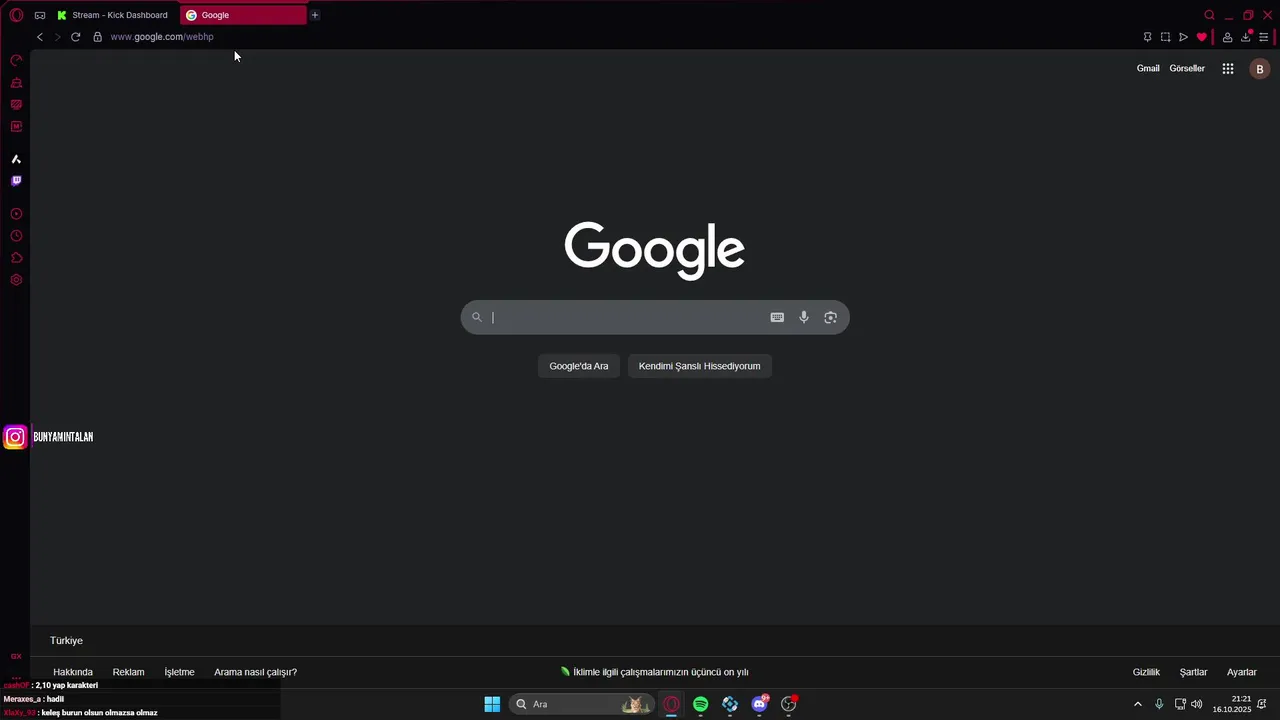Image resolution: width=1280 pixels, height=720 pixels.
Task: Open the Hakkında footer link
Action: pyautogui.click(x=73, y=672)
